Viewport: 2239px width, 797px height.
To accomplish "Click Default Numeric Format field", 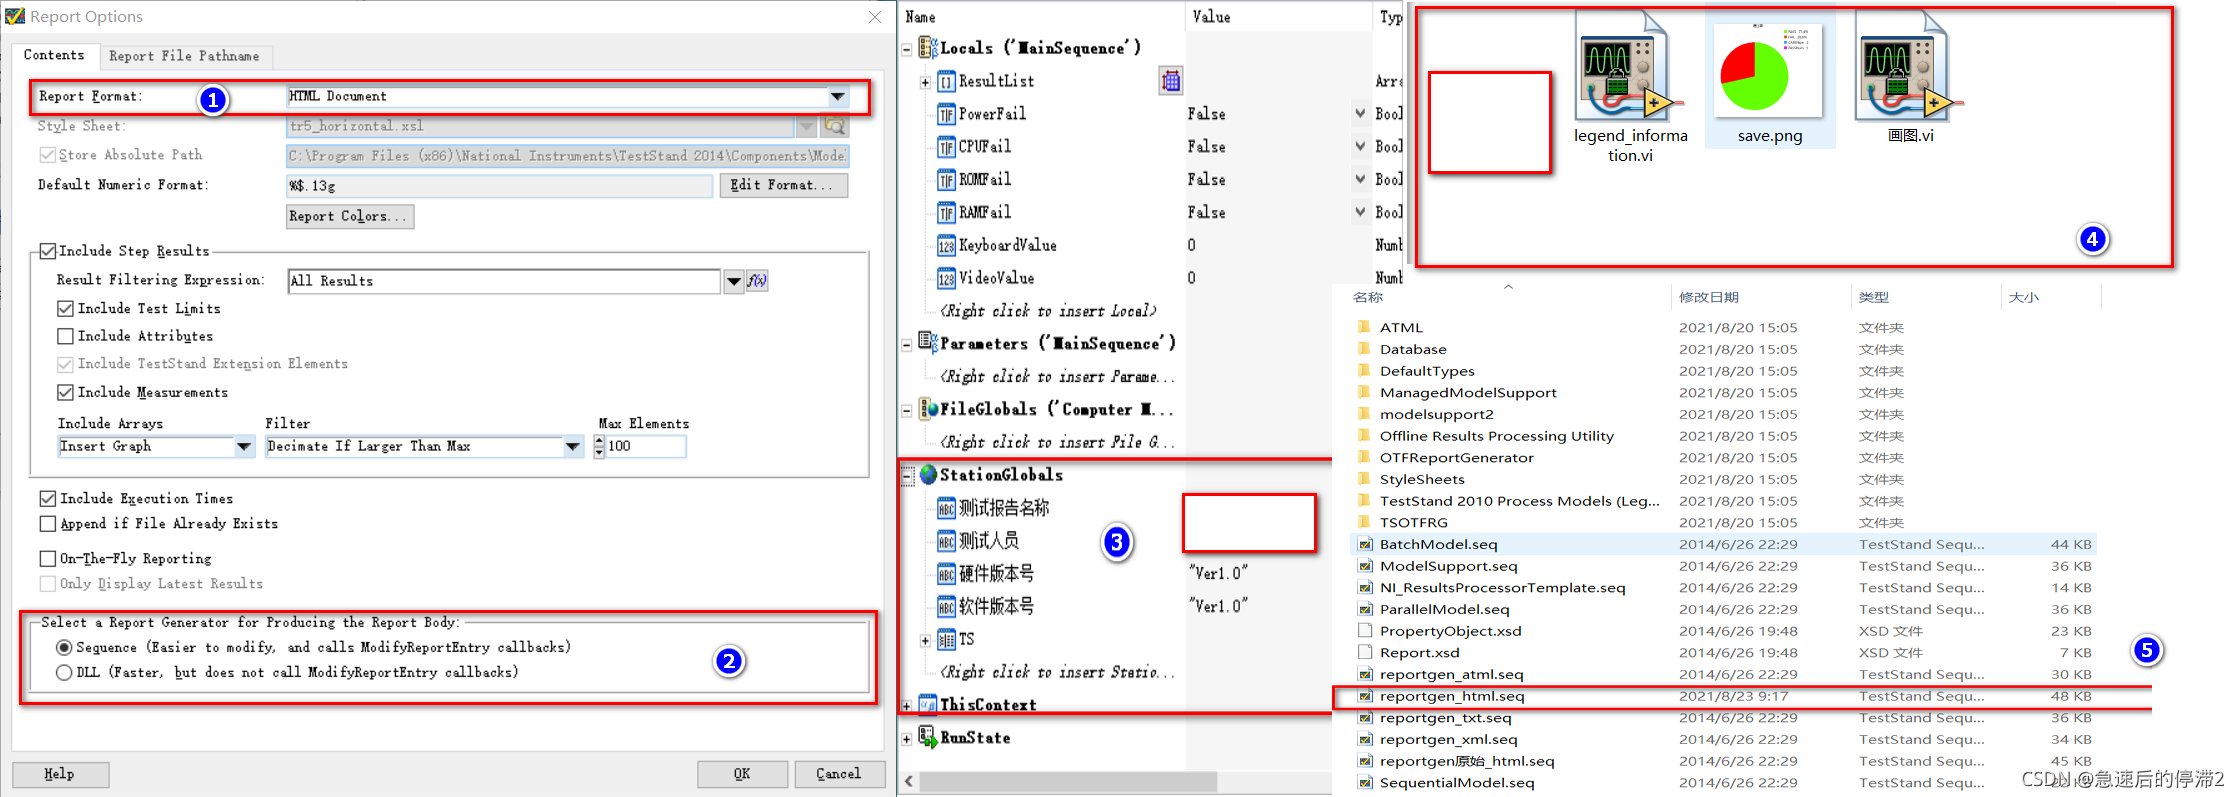I will pyautogui.click(x=499, y=186).
